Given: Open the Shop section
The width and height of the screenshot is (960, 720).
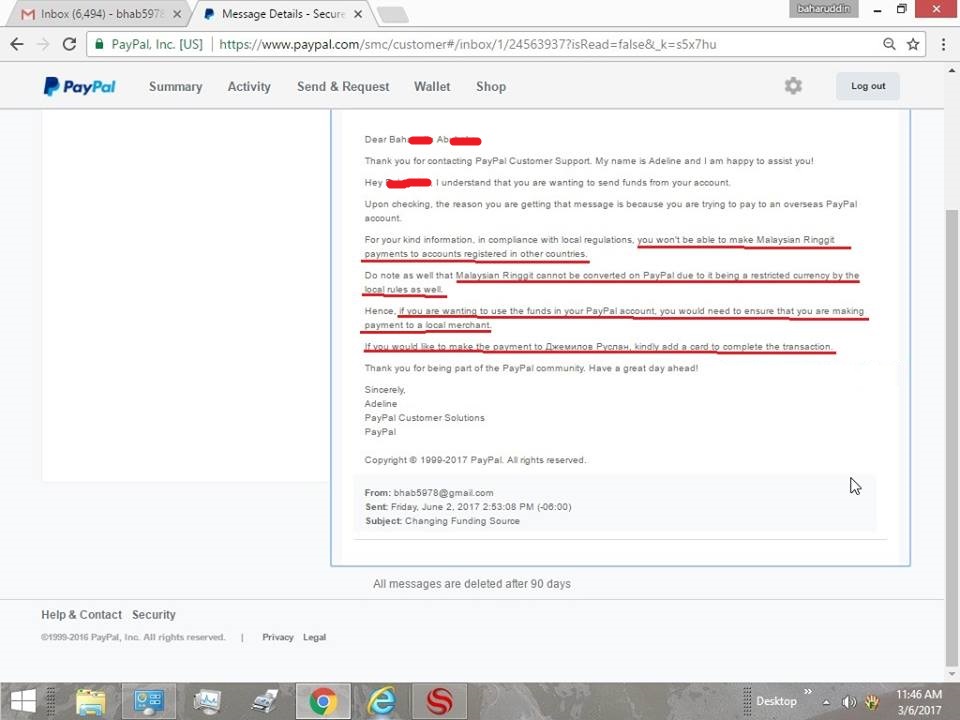Looking at the screenshot, I should point(491,86).
